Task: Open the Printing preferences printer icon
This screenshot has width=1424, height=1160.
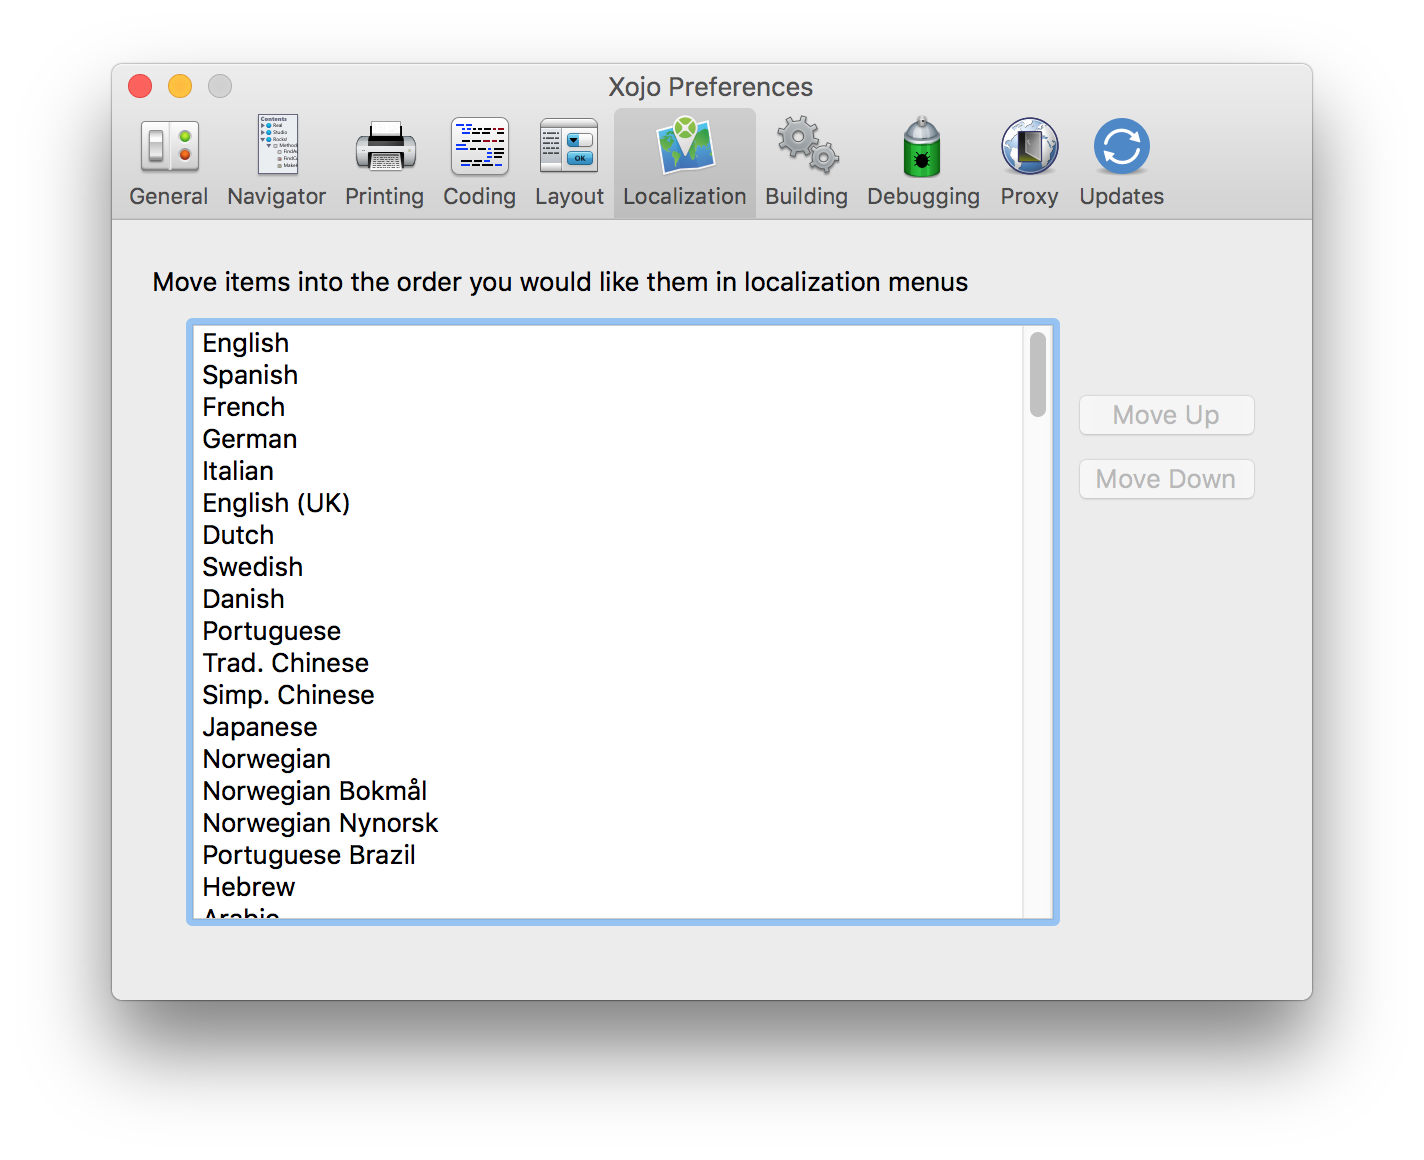Action: click(385, 147)
